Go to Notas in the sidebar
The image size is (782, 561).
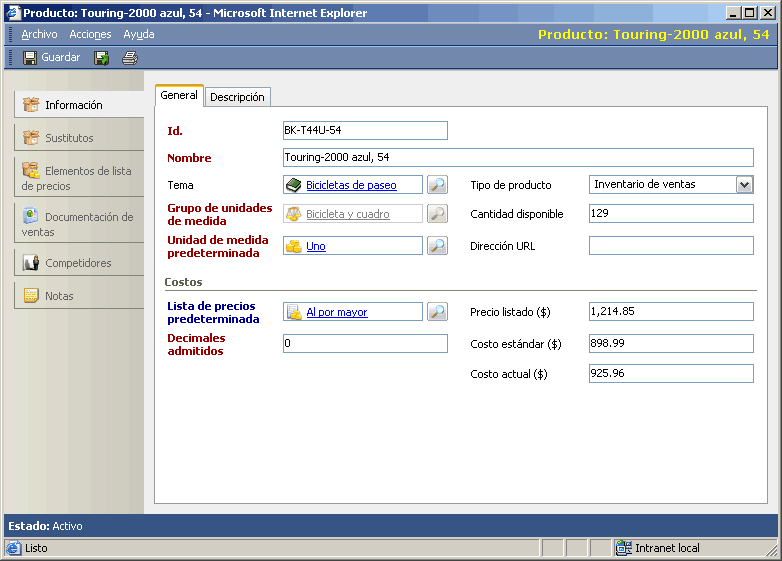[x=80, y=296]
